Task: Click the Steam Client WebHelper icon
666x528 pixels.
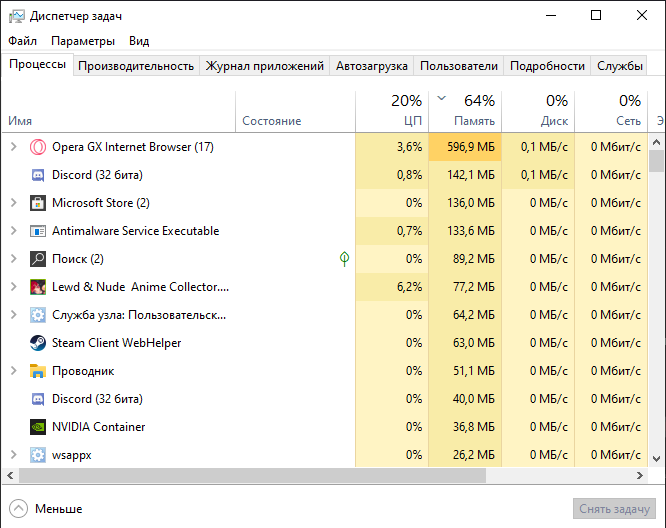Action: [x=38, y=343]
